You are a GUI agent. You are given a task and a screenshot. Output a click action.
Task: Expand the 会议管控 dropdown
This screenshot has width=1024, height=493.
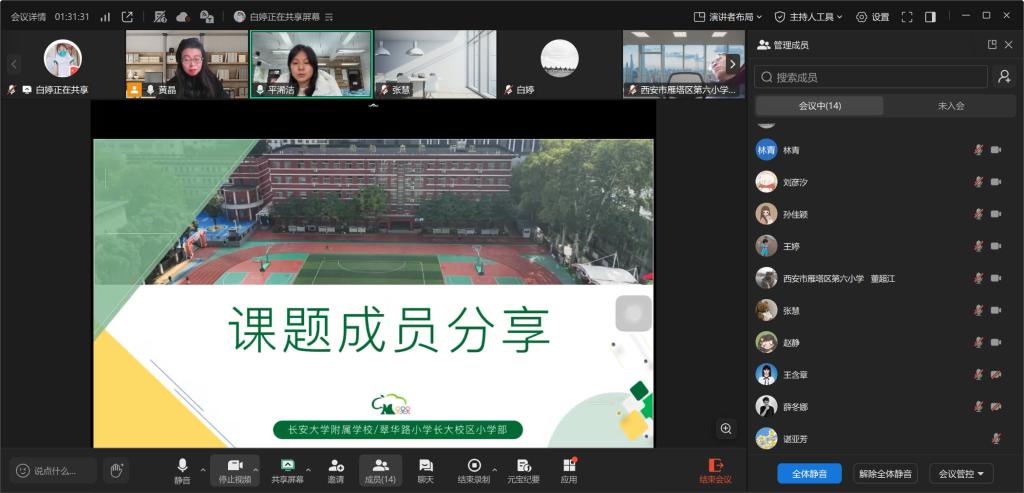pos(961,473)
